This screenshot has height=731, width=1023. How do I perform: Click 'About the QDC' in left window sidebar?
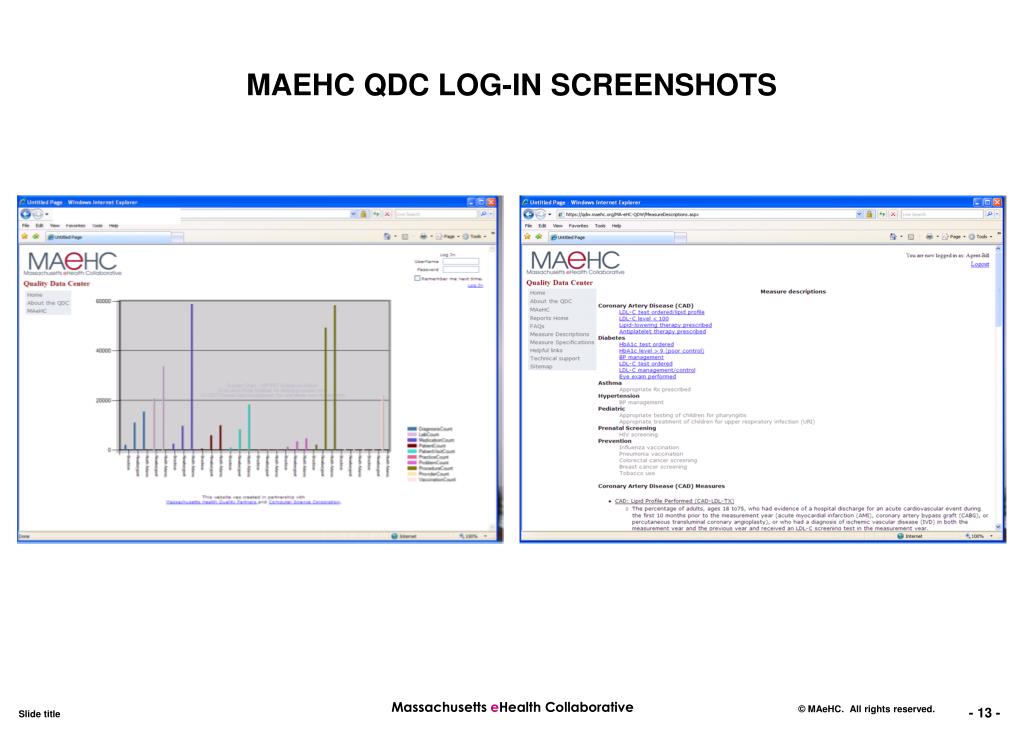pos(48,303)
